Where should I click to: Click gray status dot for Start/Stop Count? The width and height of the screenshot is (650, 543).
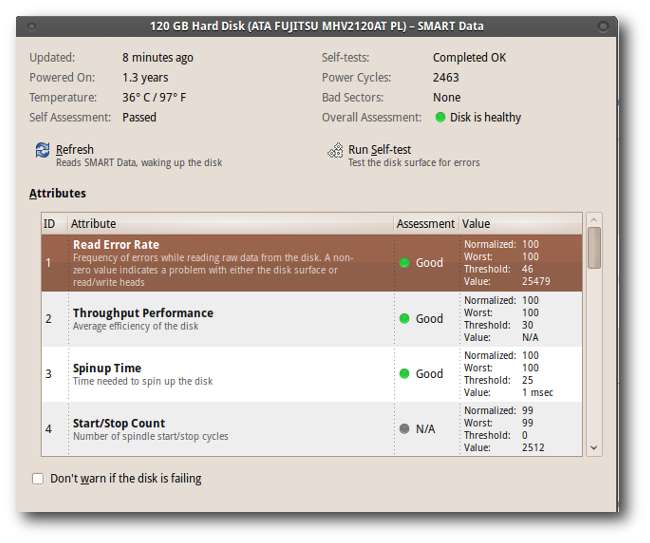(x=404, y=429)
